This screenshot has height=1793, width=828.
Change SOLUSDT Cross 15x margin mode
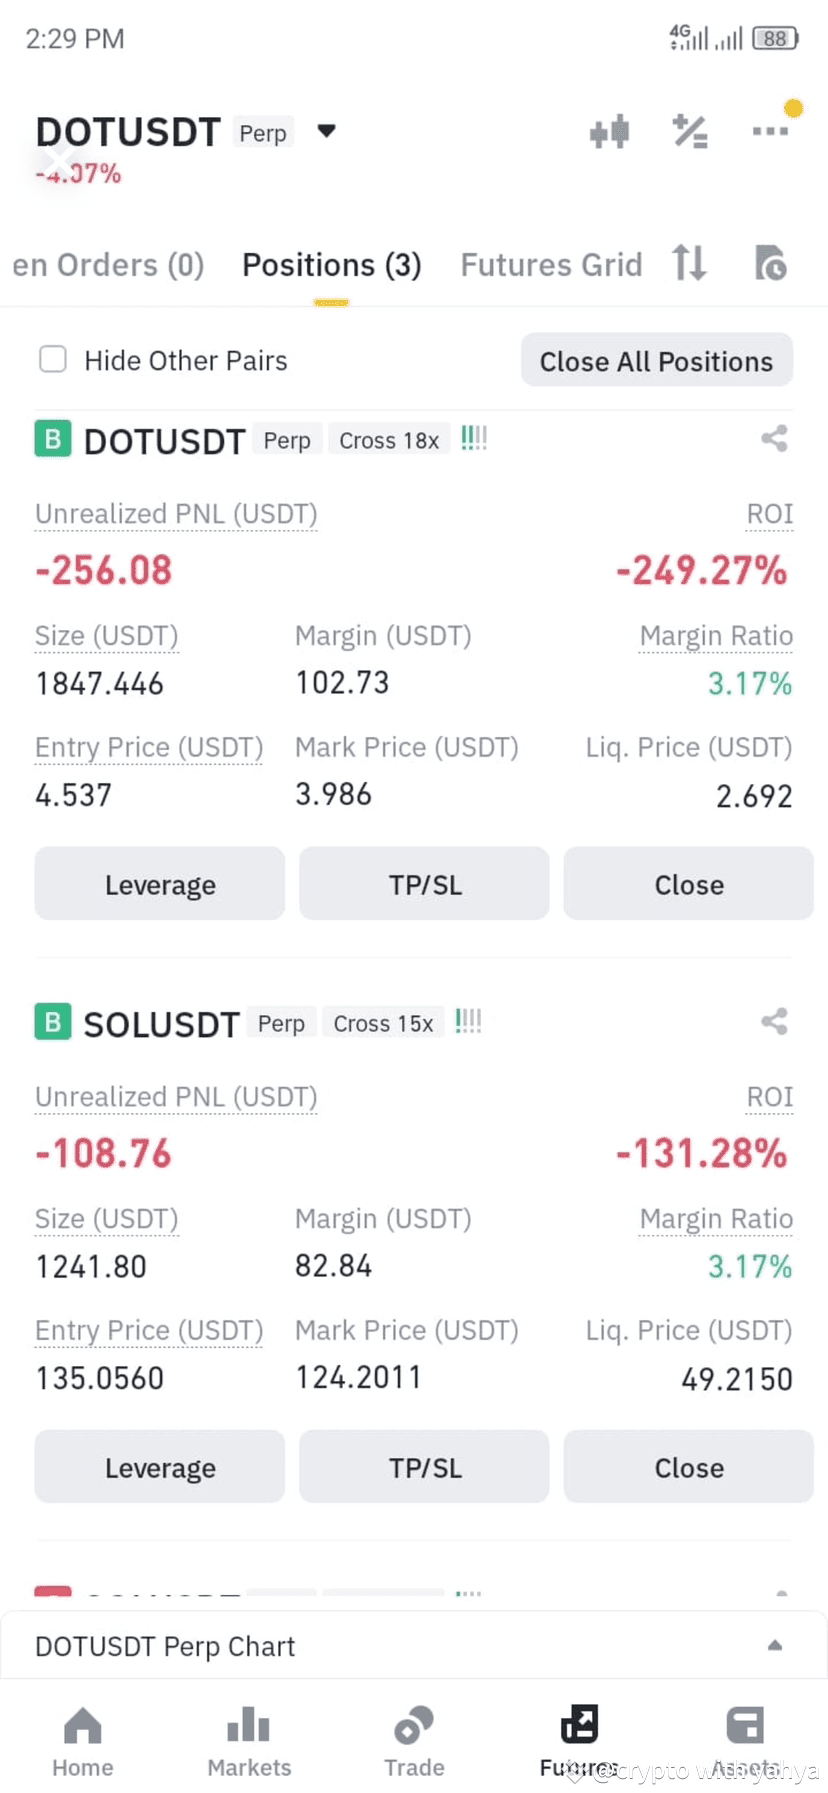[383, 1023]
